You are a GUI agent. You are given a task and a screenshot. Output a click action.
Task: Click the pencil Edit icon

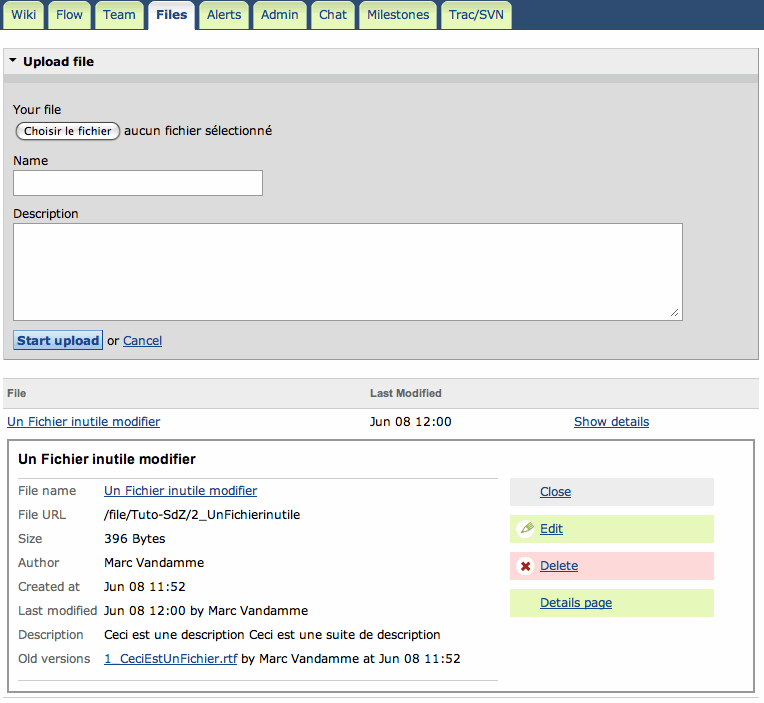526,529
